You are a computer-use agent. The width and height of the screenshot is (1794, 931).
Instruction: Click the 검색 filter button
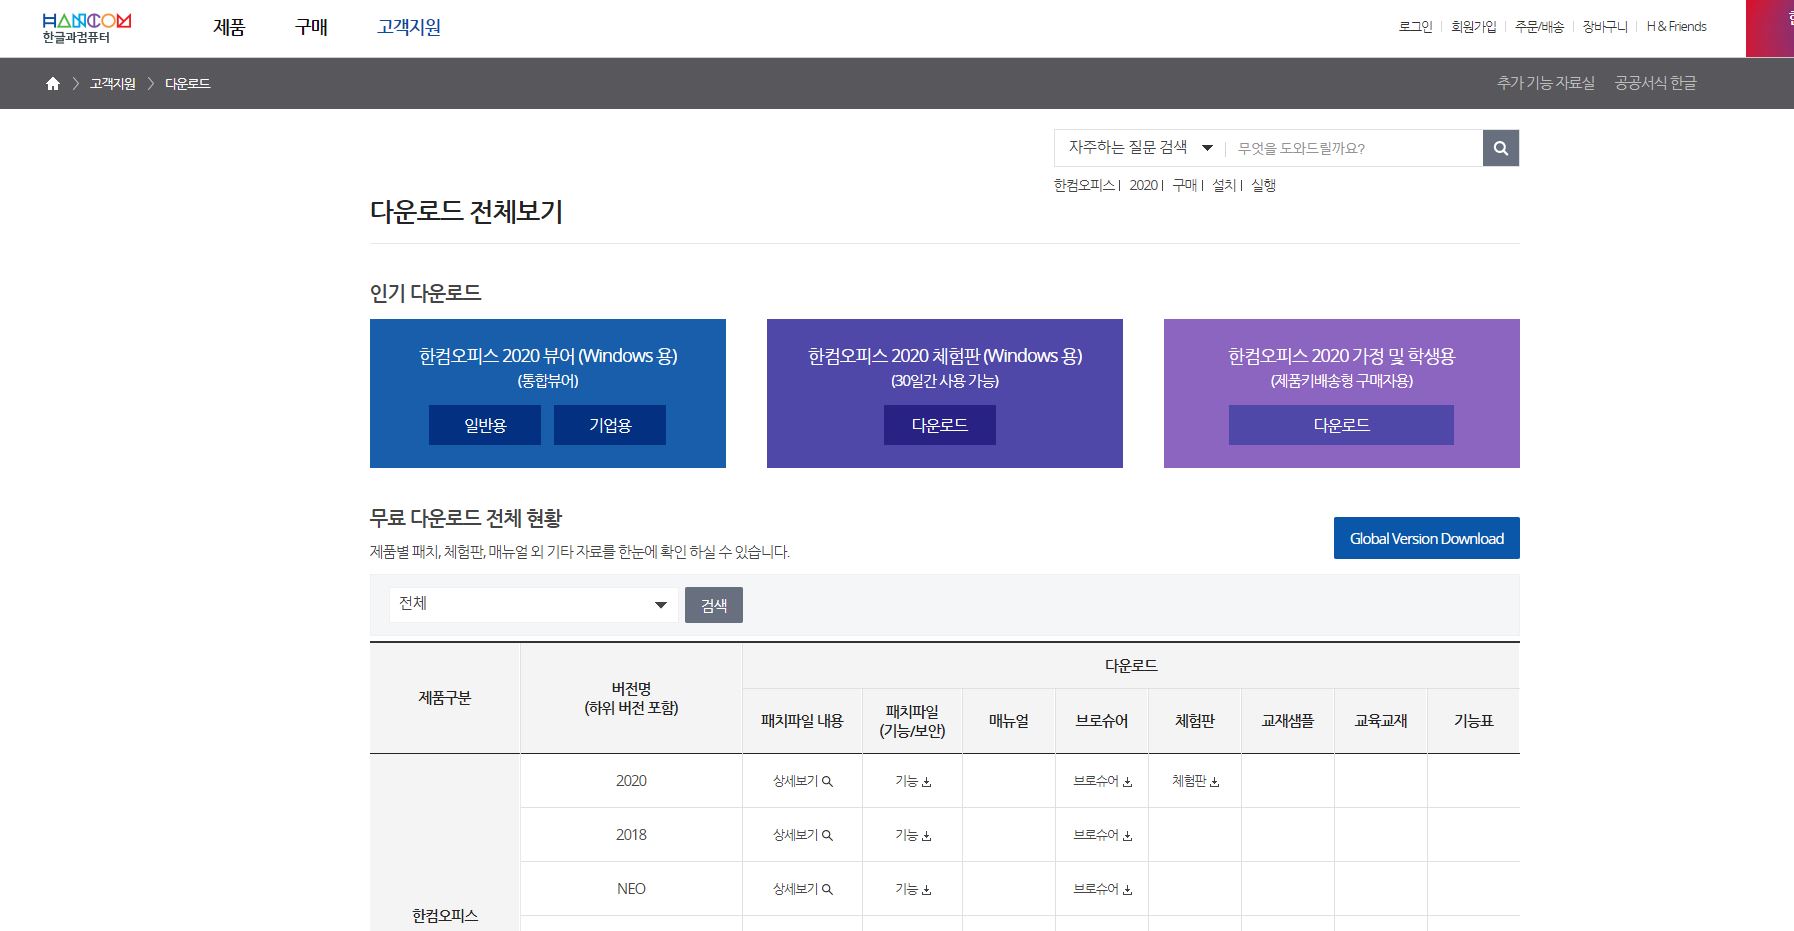coord(714,605)
